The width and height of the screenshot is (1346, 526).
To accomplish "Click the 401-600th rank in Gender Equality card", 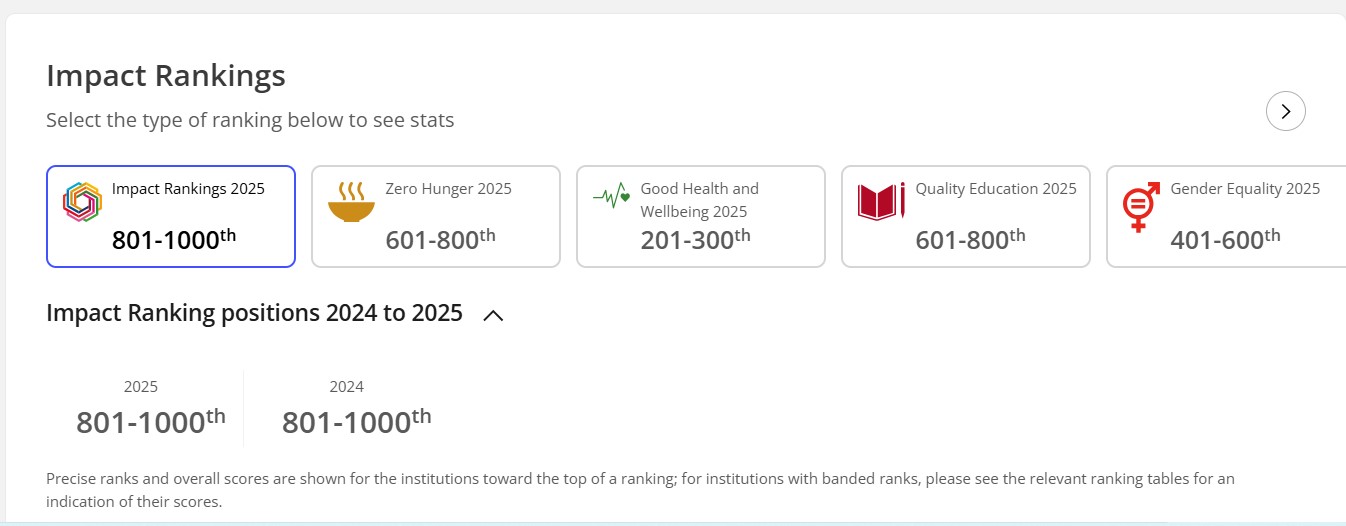I will tap(1225, 239).
